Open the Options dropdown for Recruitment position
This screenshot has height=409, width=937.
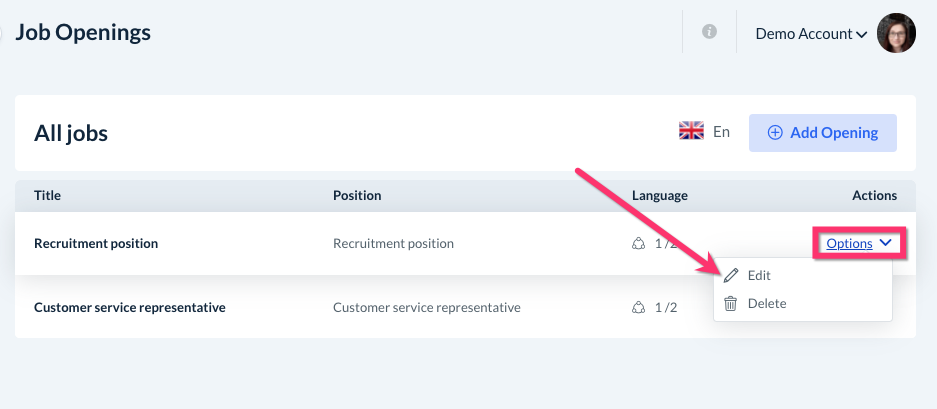[849, 243]
